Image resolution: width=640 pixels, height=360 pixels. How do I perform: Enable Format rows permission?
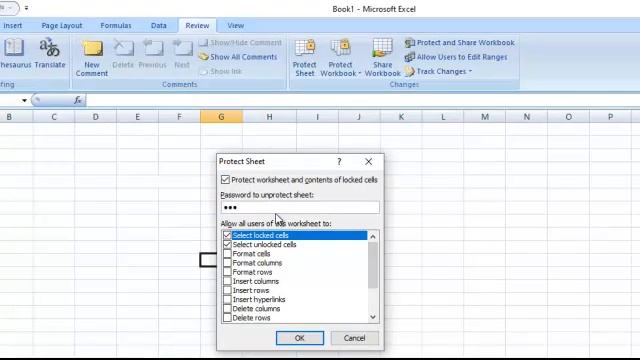227,272
